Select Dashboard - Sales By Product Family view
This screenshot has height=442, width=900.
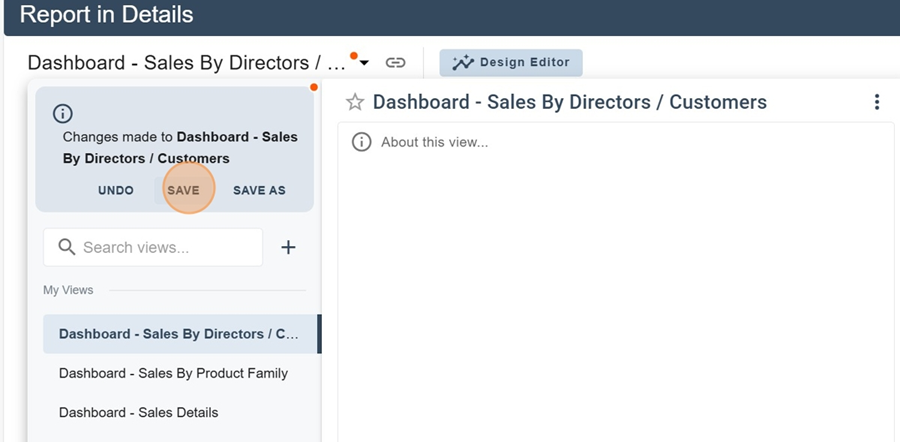tap(173, 373)
